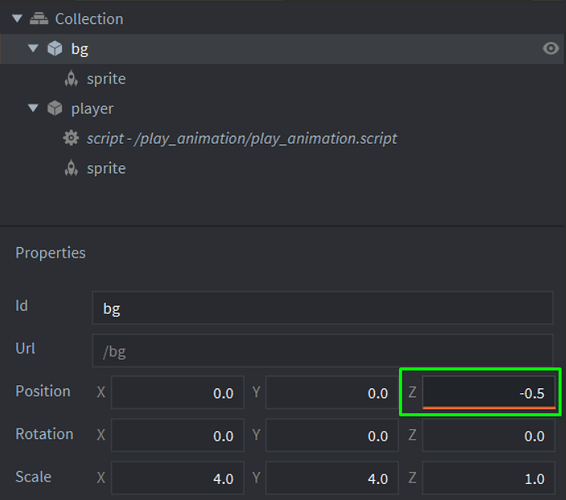Click the Scale X field showing 4.0

[178, 478]
